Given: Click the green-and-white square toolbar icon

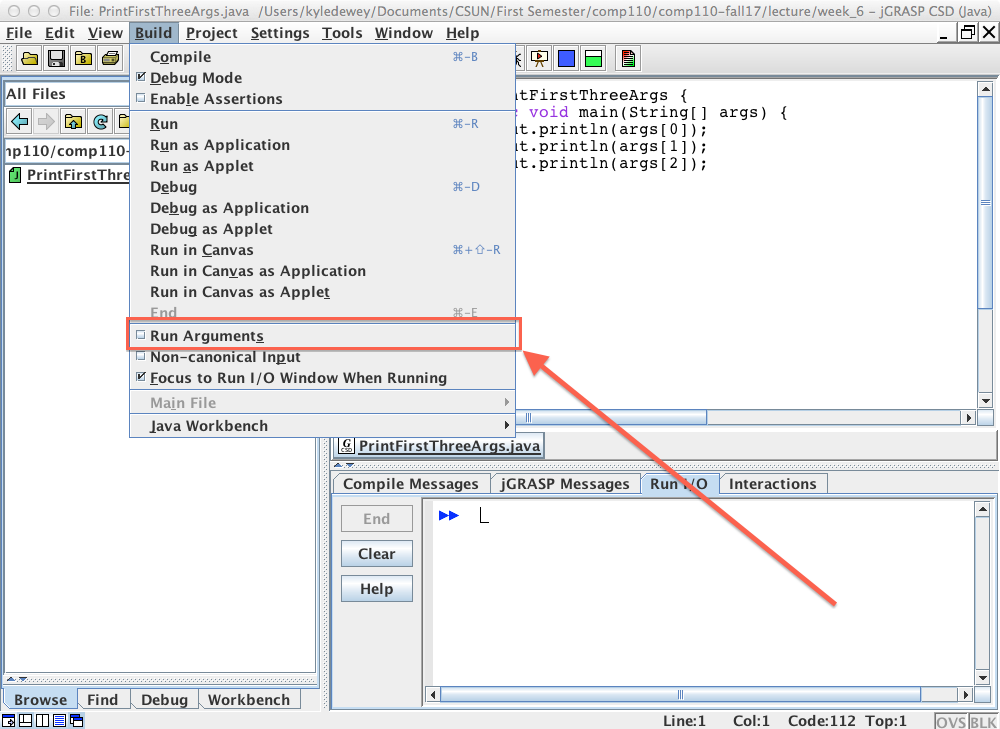Looking at the screenshot, I should pyautogui.click(x=593, y=58).
